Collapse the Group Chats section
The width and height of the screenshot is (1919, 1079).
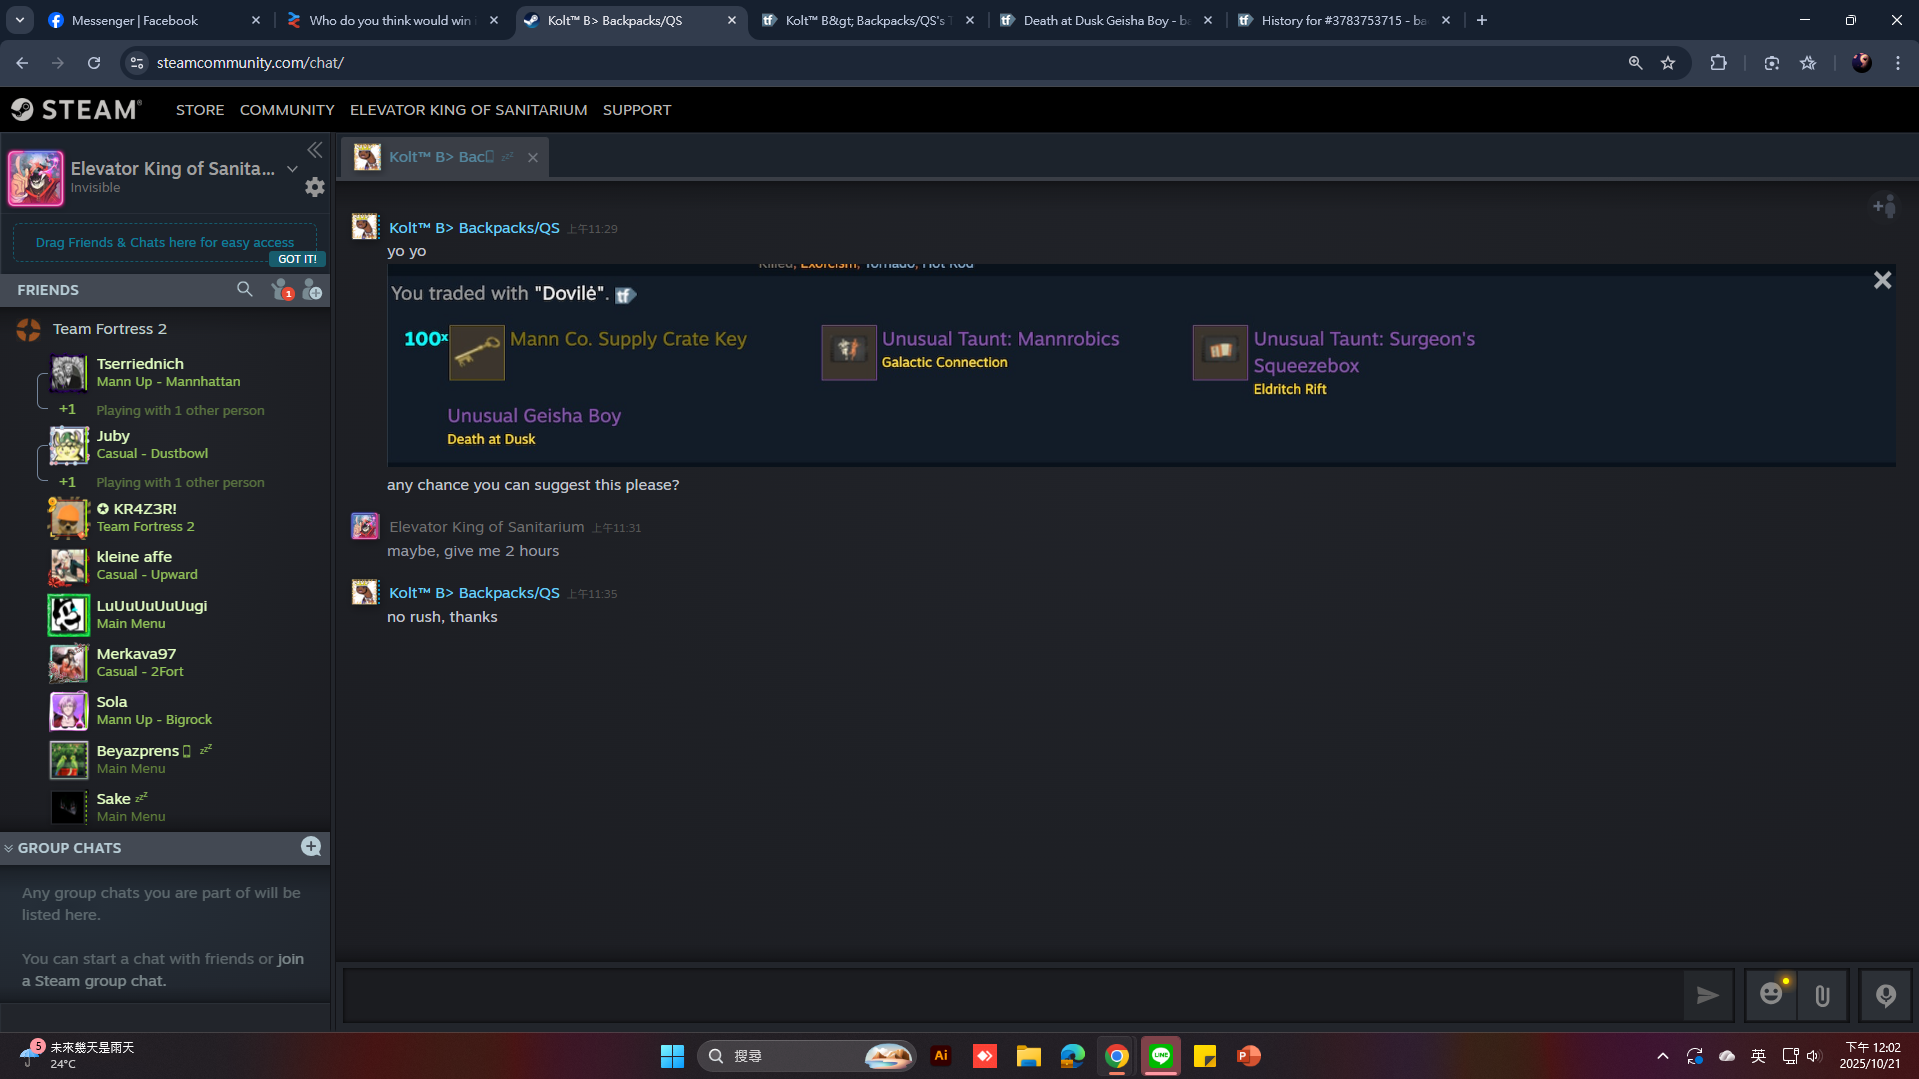9,848
